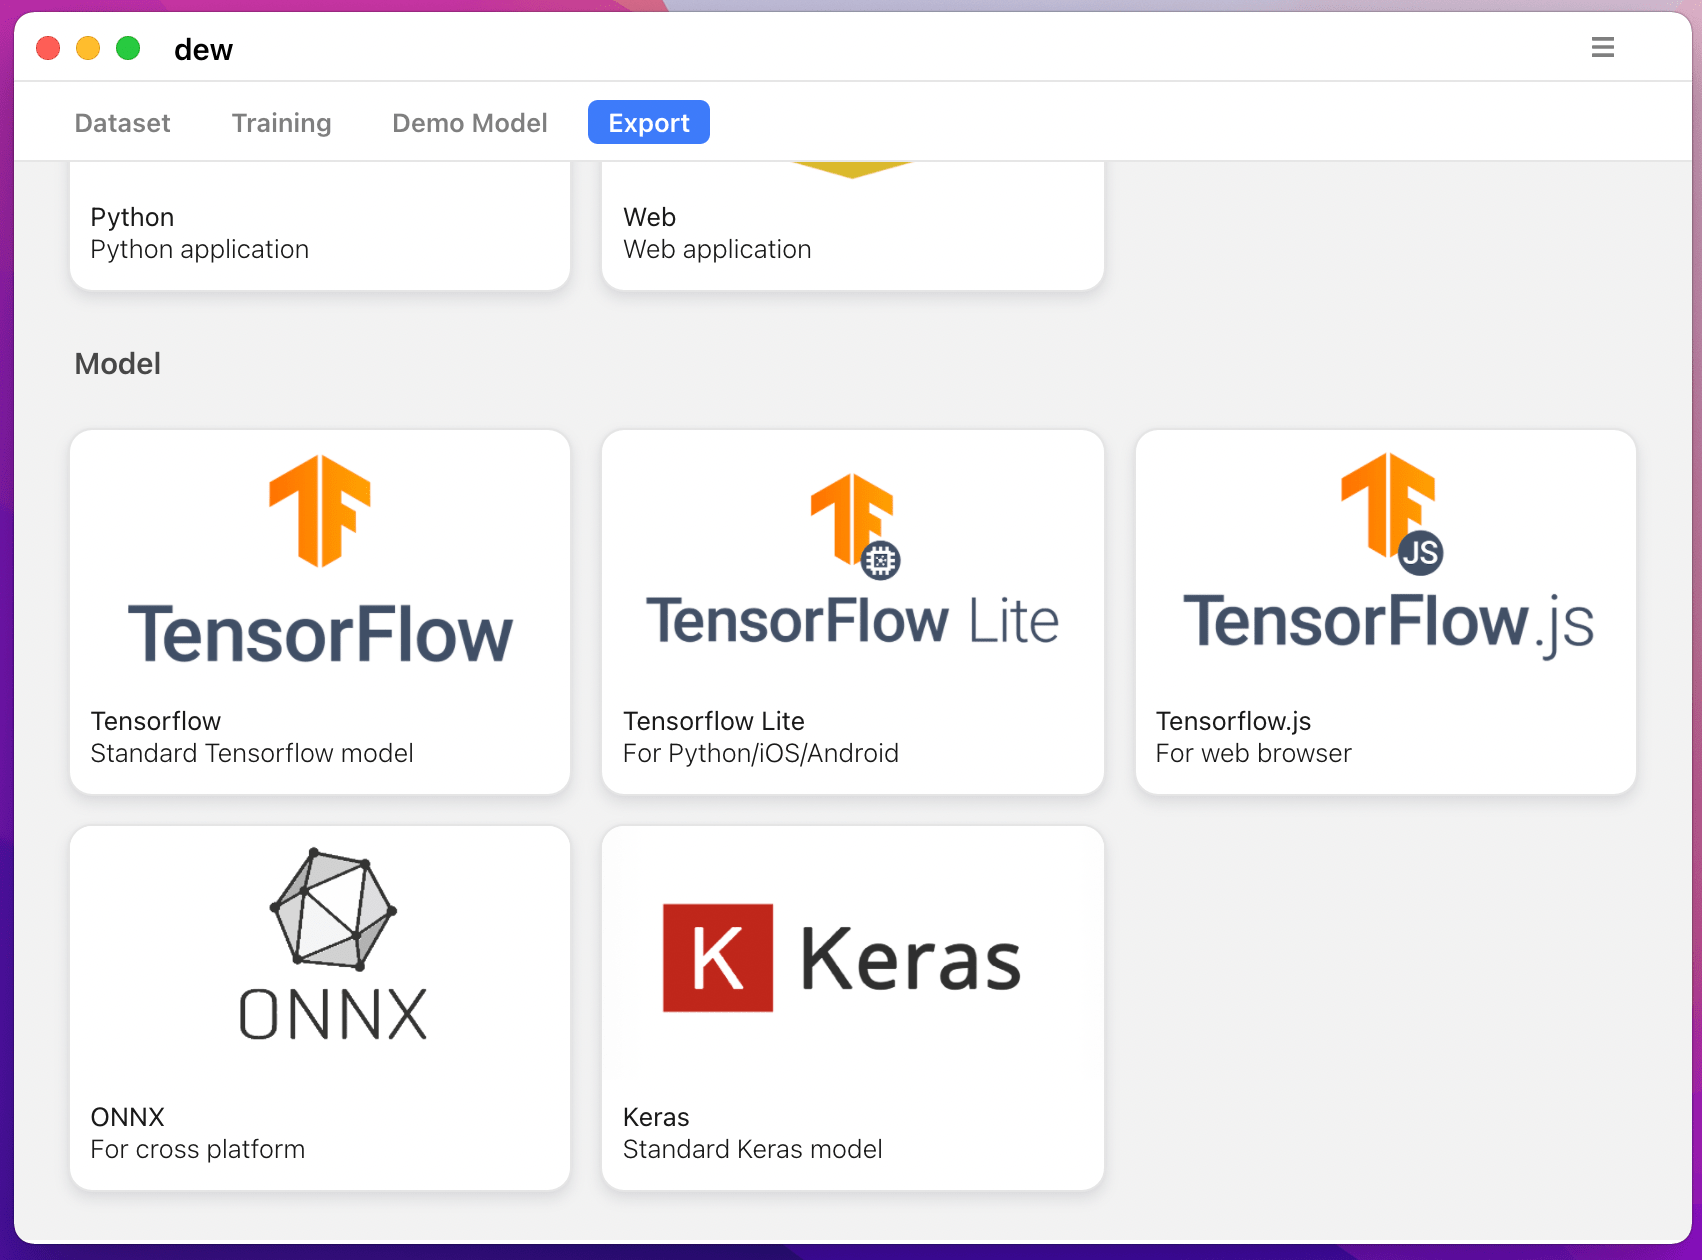Select the Export tab
The width and height of the screenshot is (1702, 1260).
click(x=649, y=122)
